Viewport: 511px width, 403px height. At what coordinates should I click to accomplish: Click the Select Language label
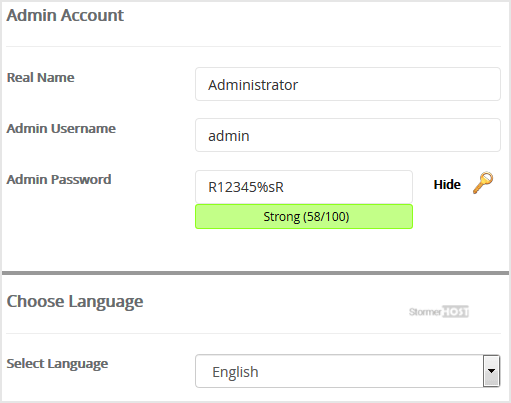point(57,364)
